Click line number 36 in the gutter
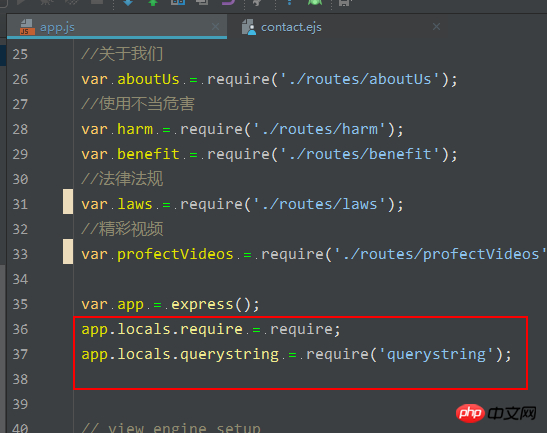Screen dimensions: 547x433 click(x=20, y=329)
